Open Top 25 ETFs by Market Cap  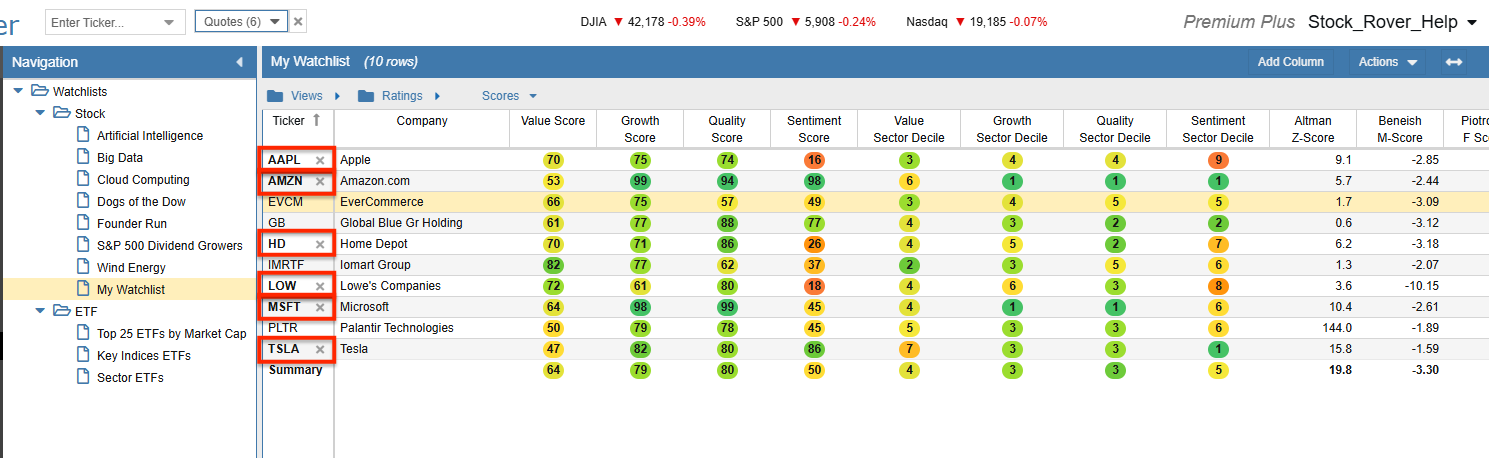[x=171, y=333]
